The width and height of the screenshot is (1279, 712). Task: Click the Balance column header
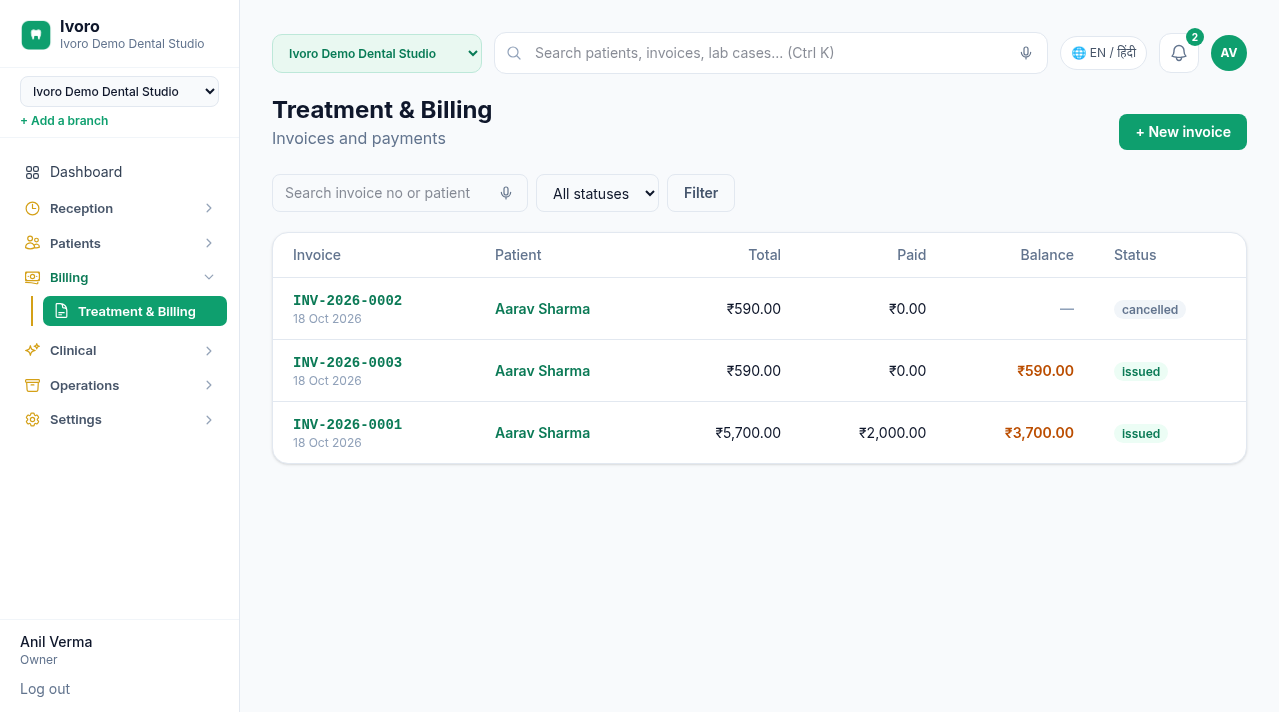tap(1047, 255)
